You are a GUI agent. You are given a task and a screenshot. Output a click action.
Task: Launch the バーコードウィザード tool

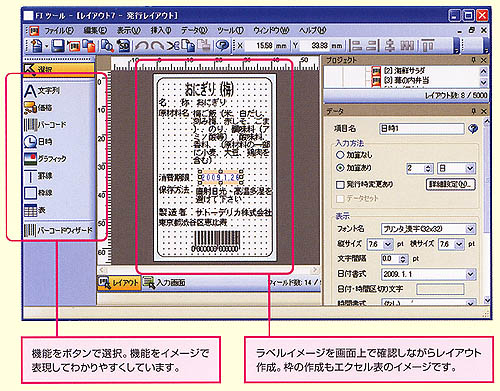(58, 230)
